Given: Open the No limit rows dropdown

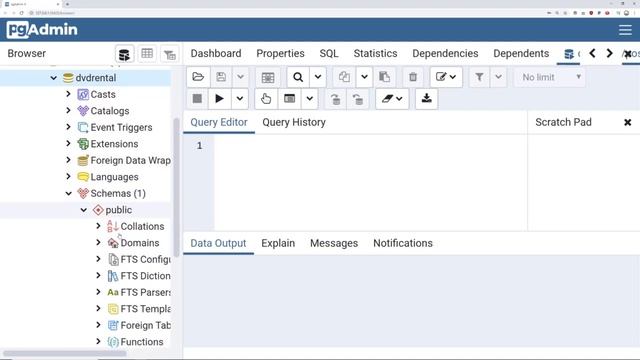Looking at the screenshot, I should 550,77.
